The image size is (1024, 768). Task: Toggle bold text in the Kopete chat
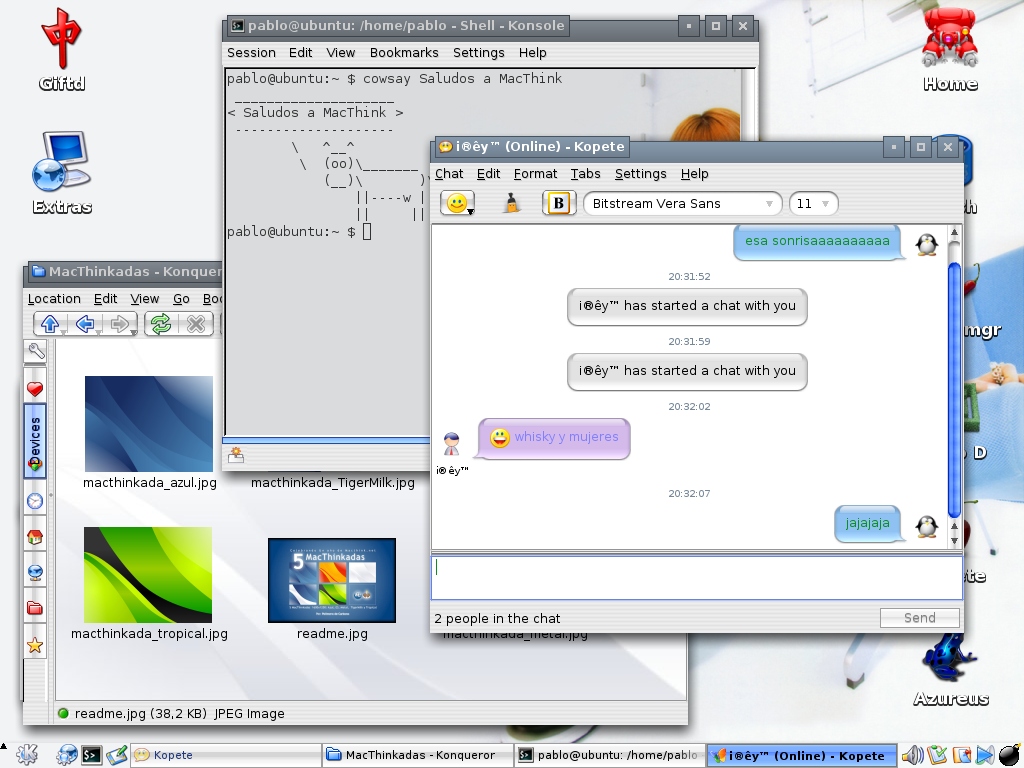pyautogui.click(x=558, y=203)
